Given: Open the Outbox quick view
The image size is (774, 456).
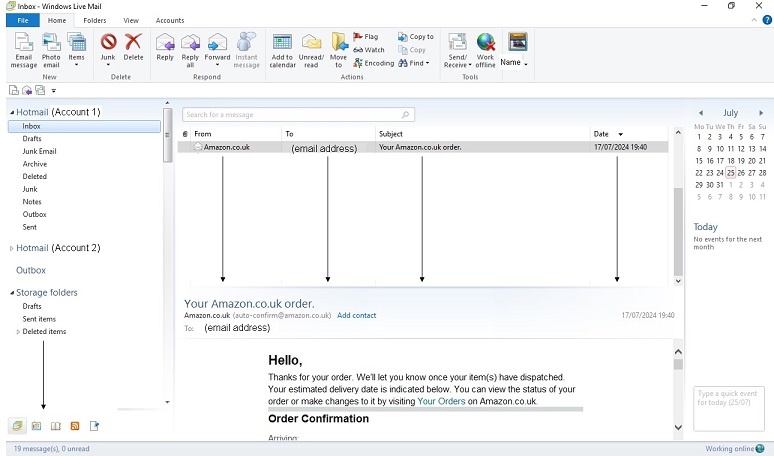Looking at the screenshot, I should [31, 270].
